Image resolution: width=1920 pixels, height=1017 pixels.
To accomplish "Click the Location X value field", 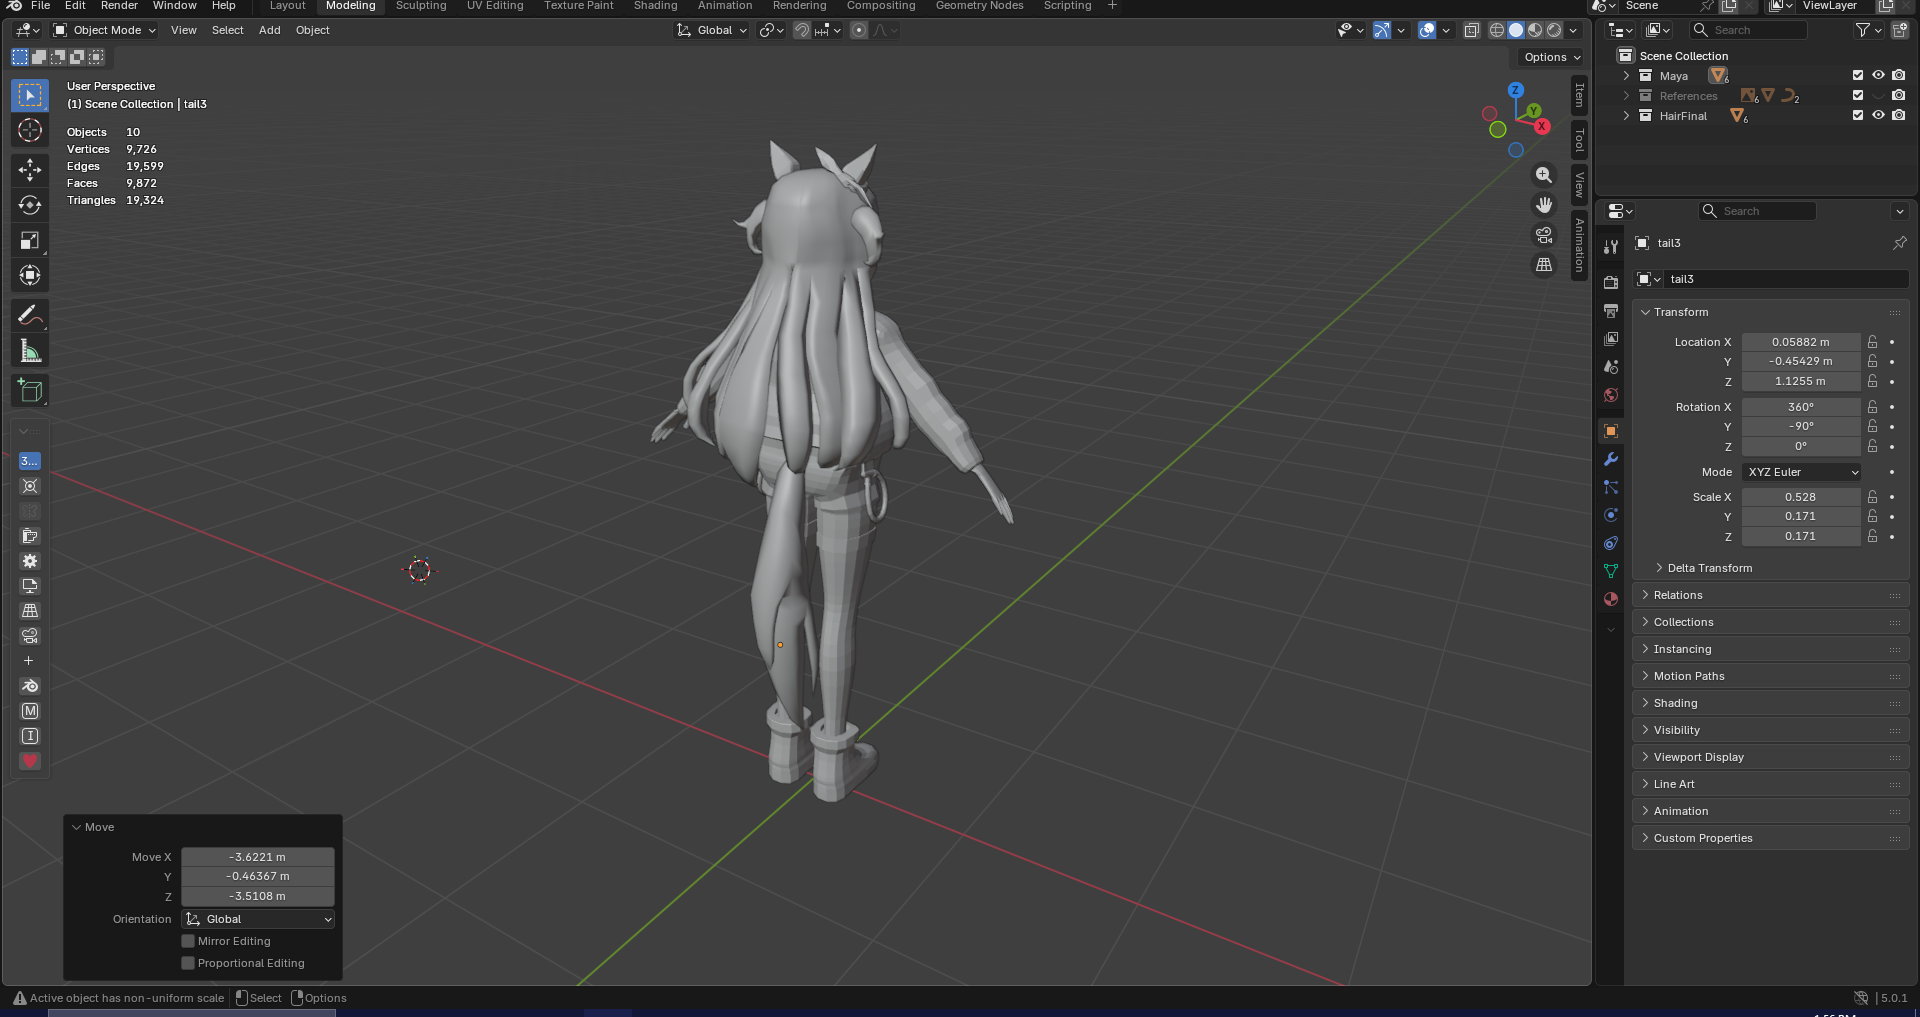I will (1800, 342).
